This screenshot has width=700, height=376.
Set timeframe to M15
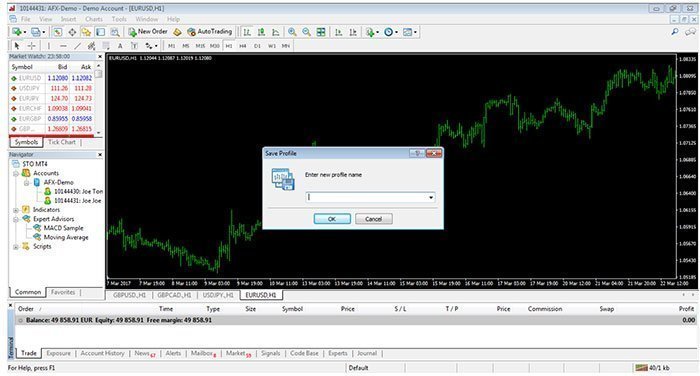coord(200,46)
